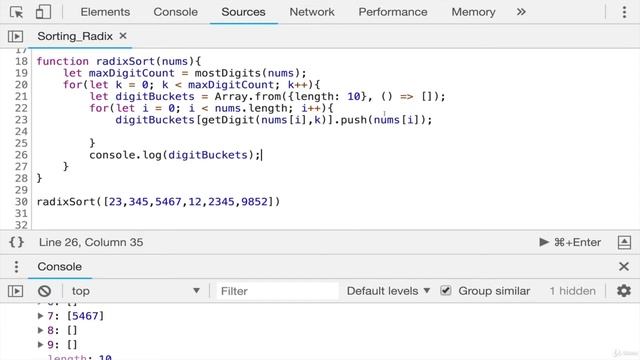Expand console entry 7: [5467]
Image resolution: width=640 pixels, height=360 pixels.
coord(40,316)
